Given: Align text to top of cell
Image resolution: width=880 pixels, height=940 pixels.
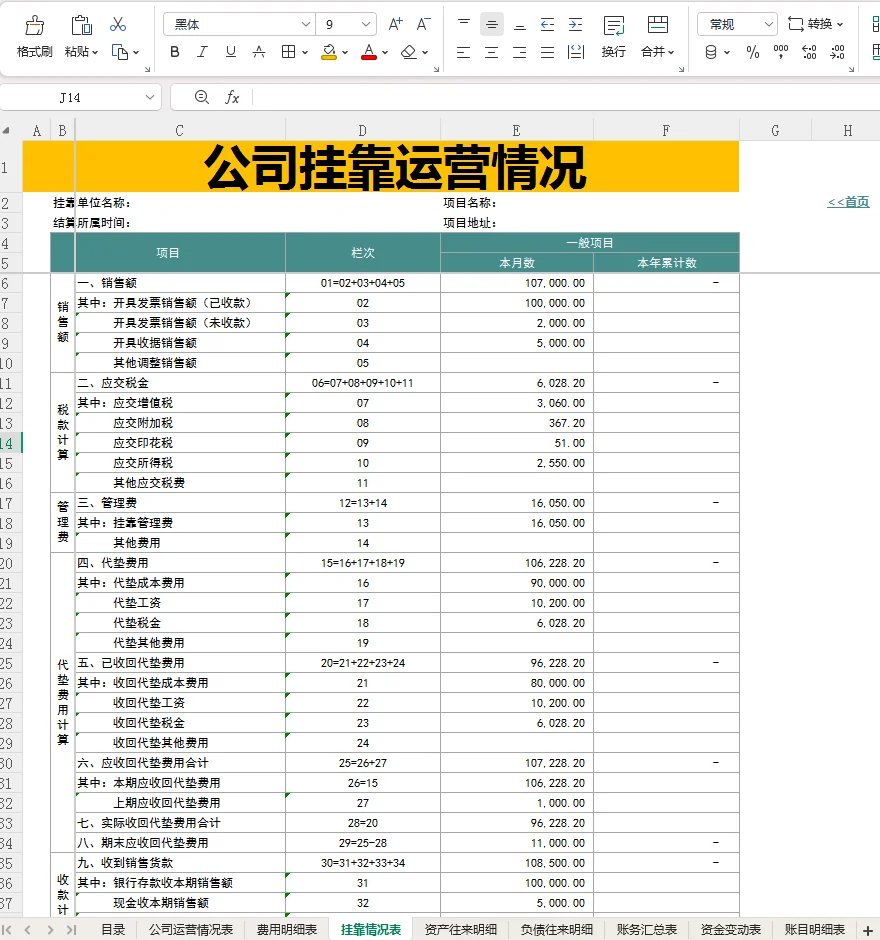Looking at the screenshot, I should click(463, 24).
